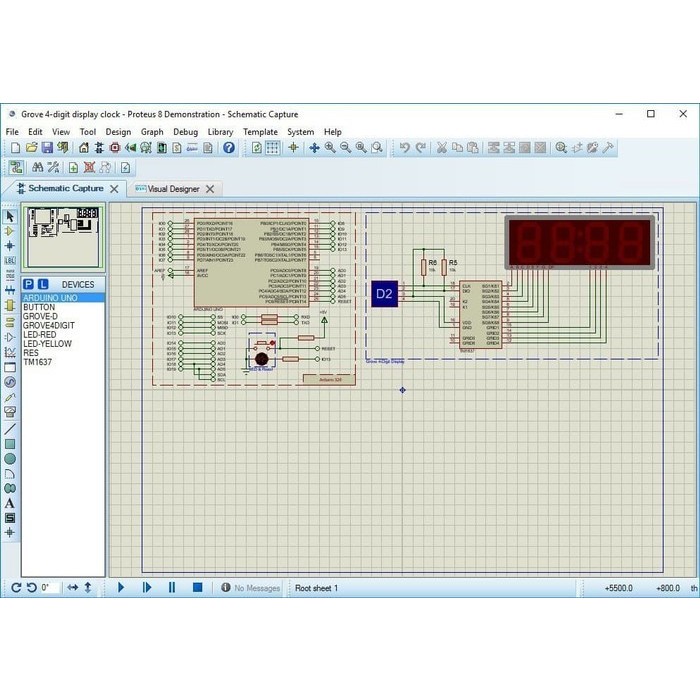Click the rotation angle field
The width and height of the screenshot is (700, 700).
pos(49,588)
